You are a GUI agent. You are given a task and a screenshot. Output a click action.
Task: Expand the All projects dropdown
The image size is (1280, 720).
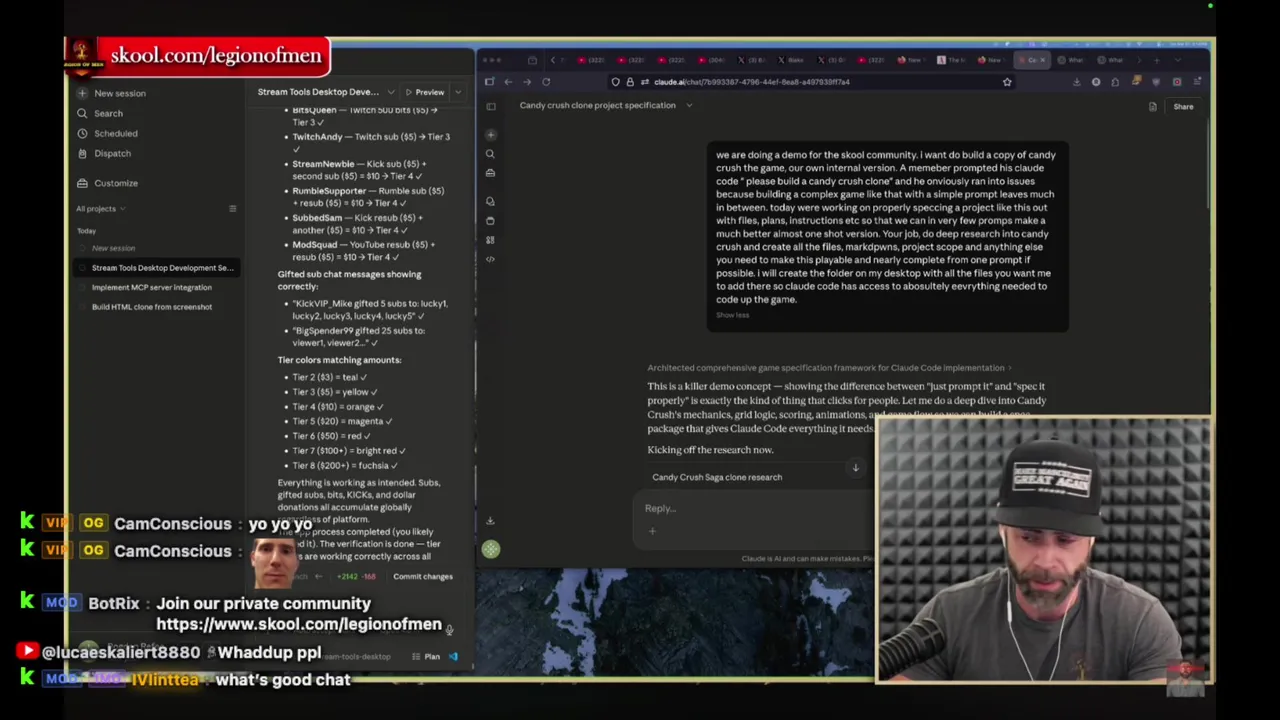coord(100,209)
